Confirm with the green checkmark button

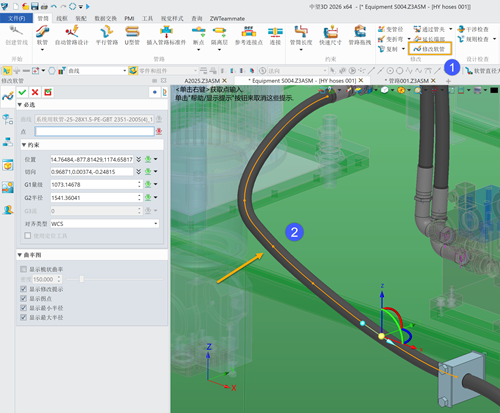coord(22,92)
